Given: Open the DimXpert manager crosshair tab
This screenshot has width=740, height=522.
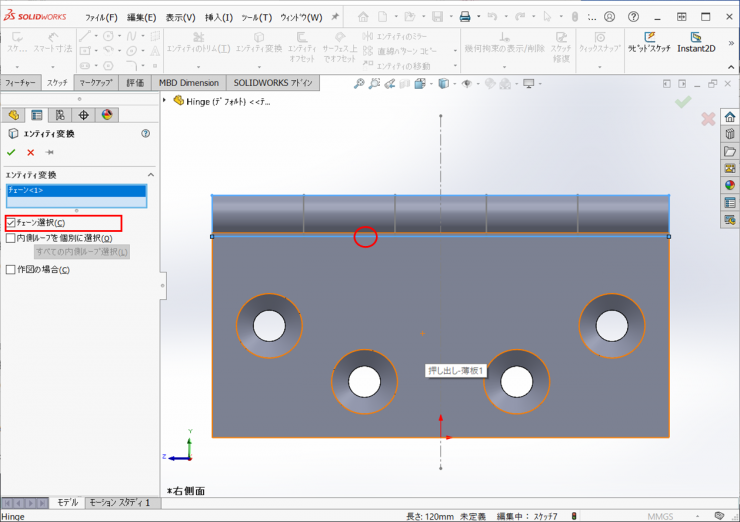Looking at the screenshot, I should pyautogui.click(x=83, y=115).
